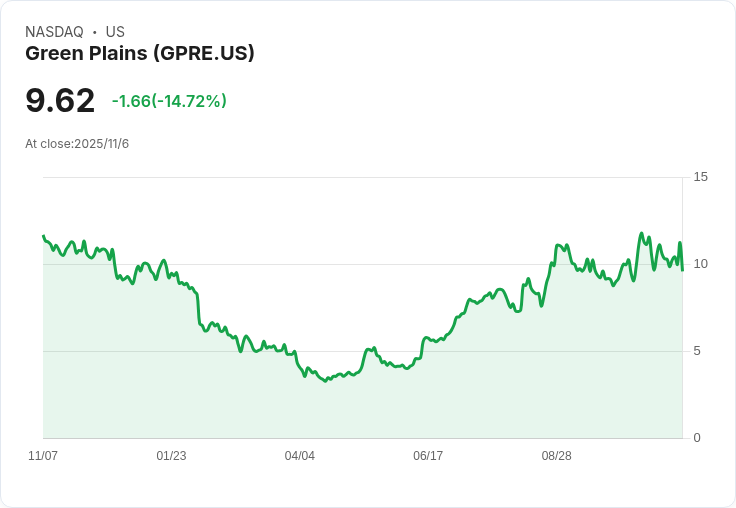Viewport: 736px width, 508px height.
Task: Click the 04/04 x-axis date label
Action: pyautogui.click(x=299, y=456)
